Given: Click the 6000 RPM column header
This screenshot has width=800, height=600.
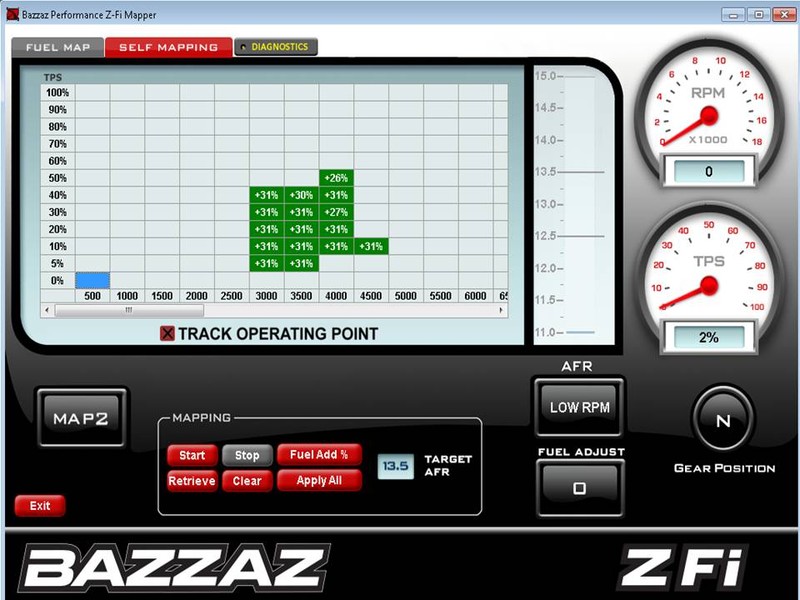Looking at the screenshot, I should click(x=475, y=296).
